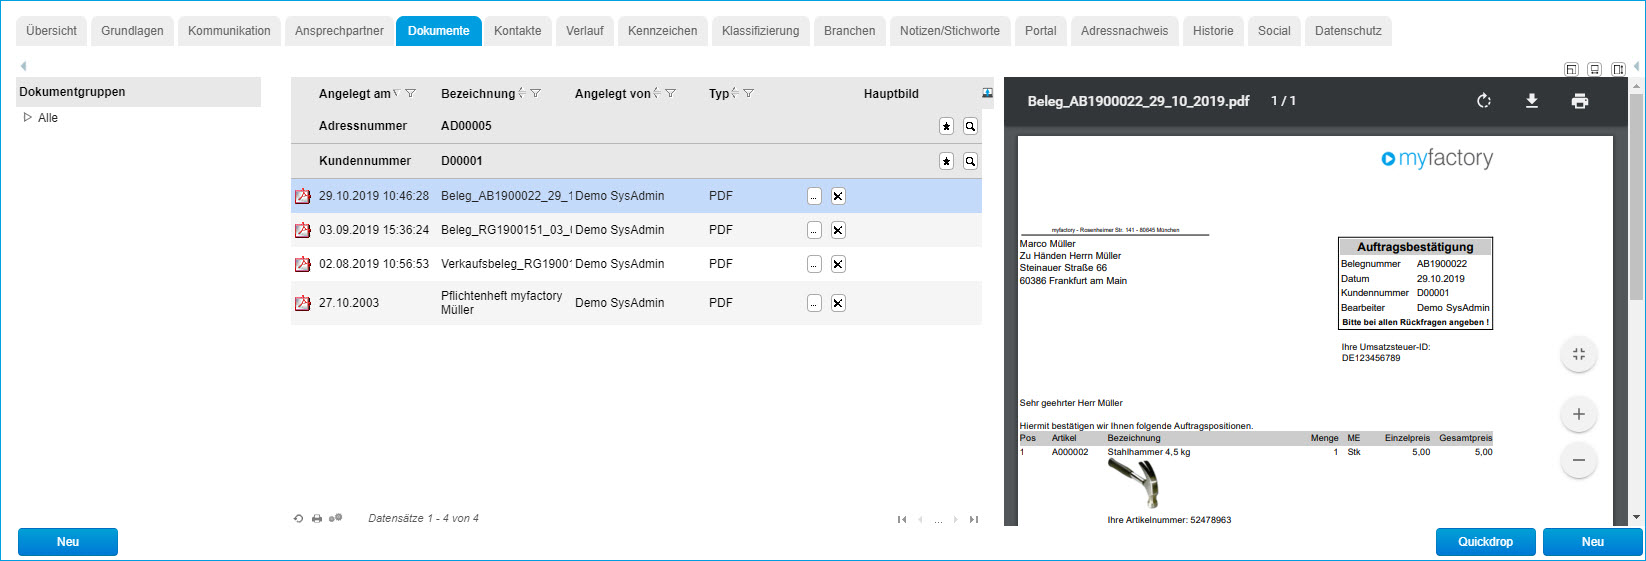Open filter for the Bezeichnung column
Viewport: 1646px width, 561px height.
(x=536, y=94)
